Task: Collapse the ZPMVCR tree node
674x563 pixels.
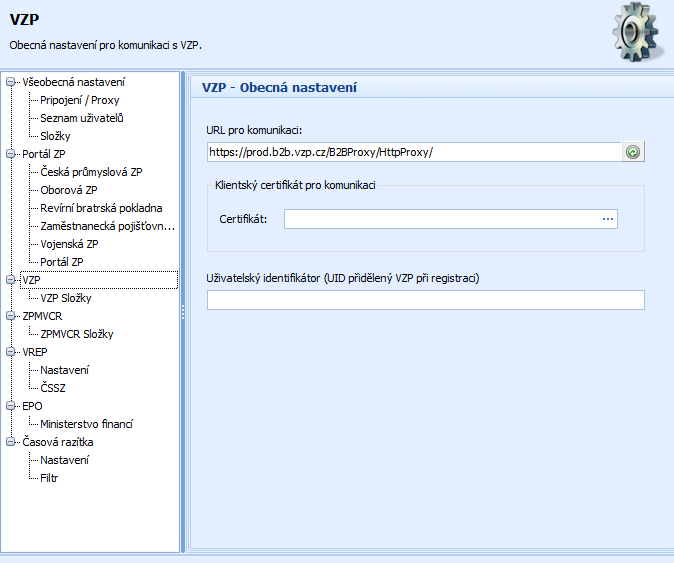Action: click(10, 316)
